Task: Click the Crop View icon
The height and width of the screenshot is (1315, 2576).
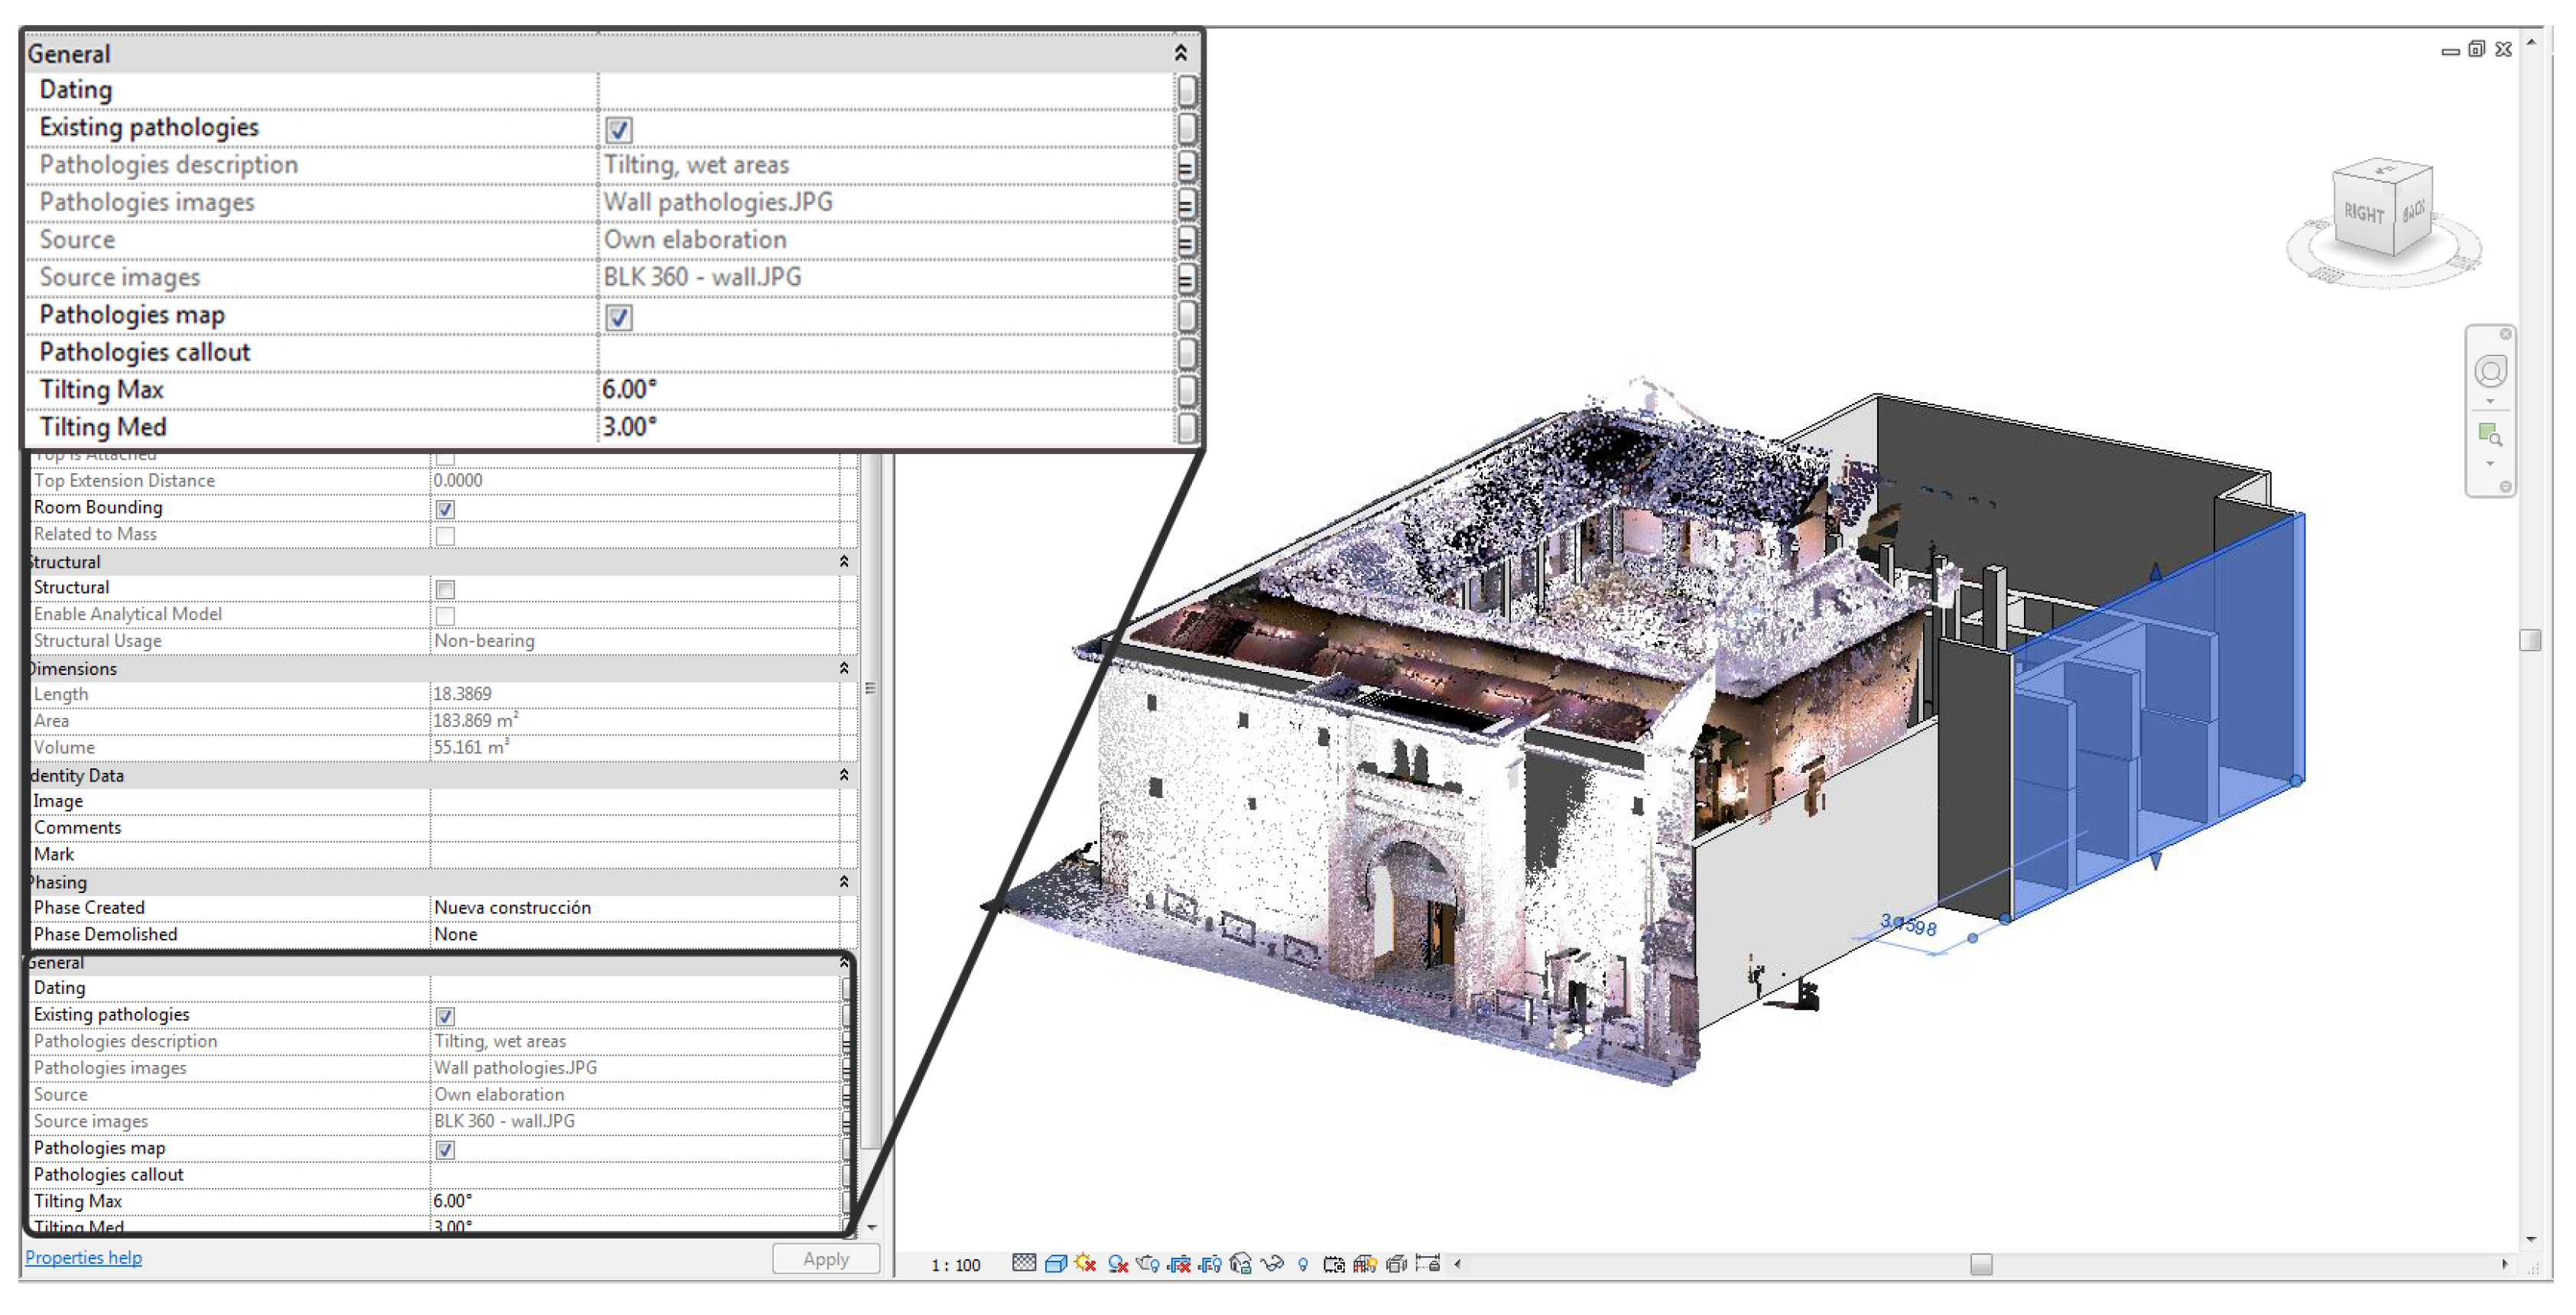Action: click(1180, 1264)
